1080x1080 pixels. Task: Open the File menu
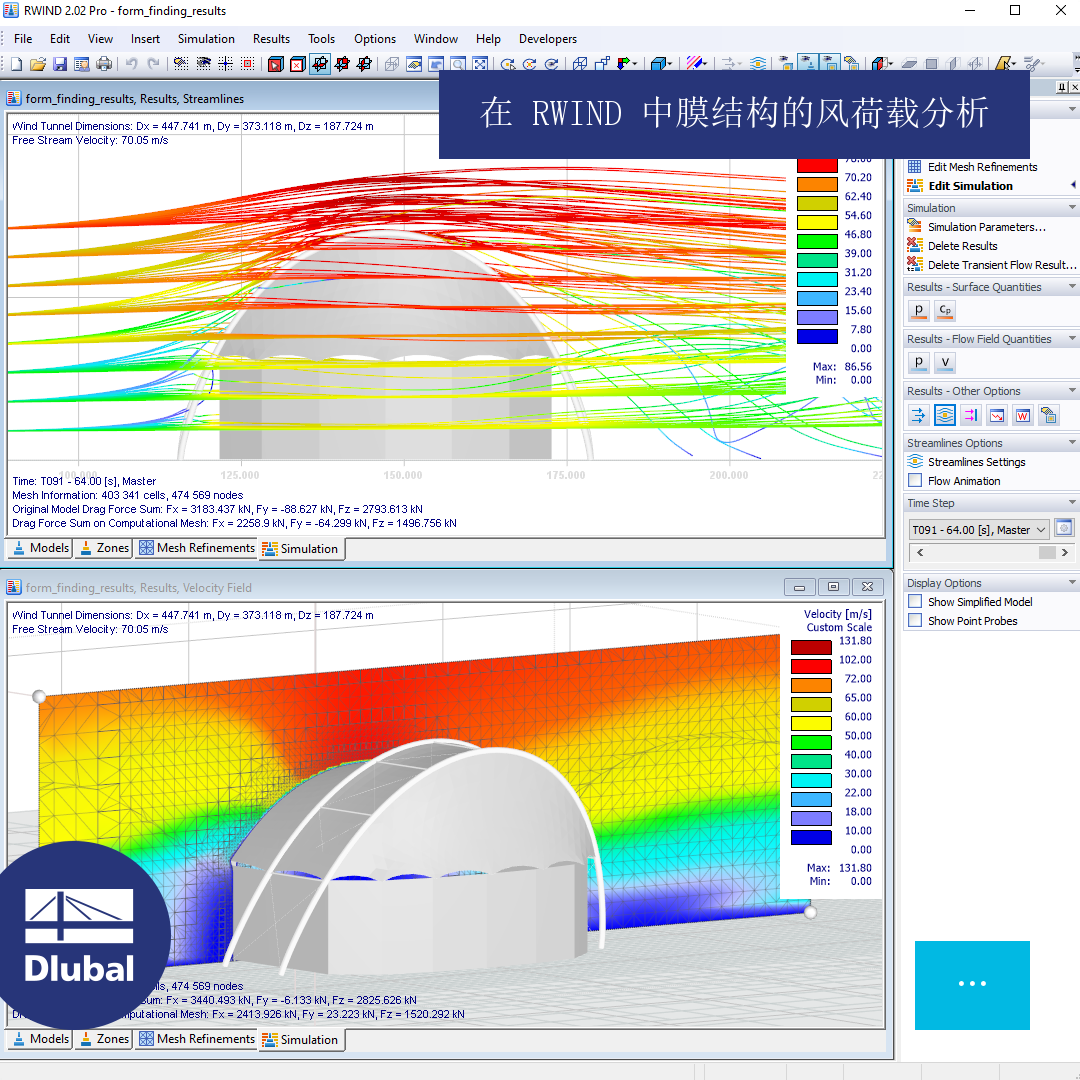23,39
